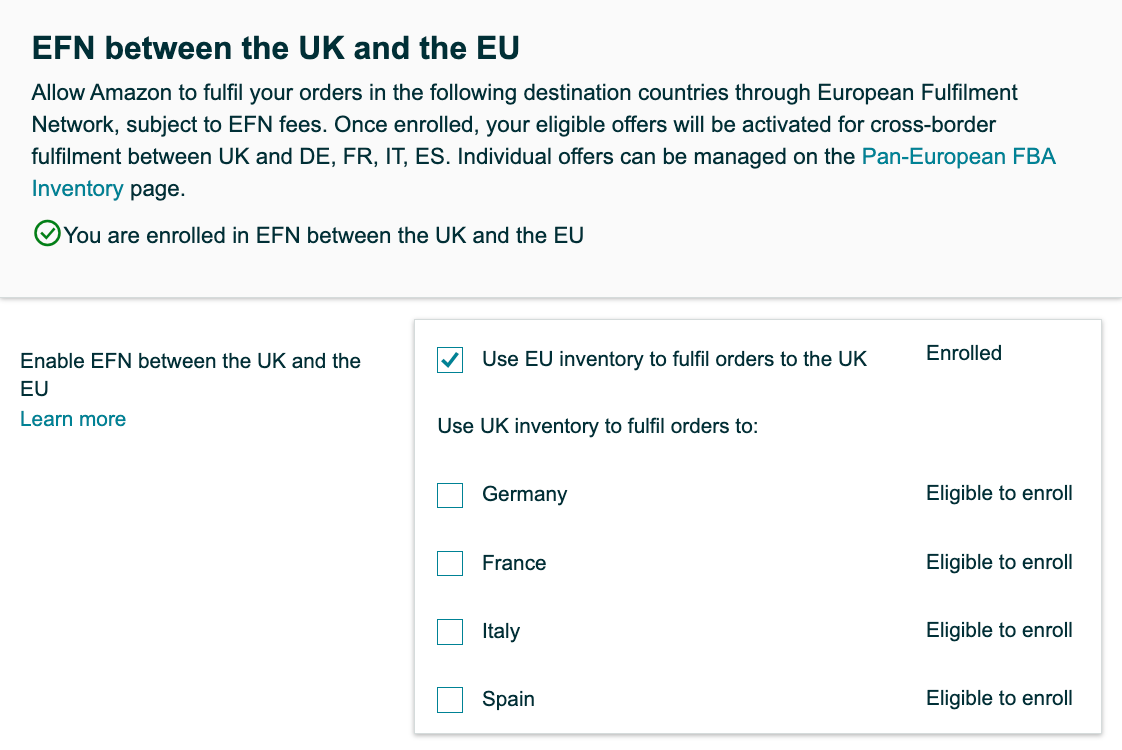Click the Enrolled status text
The height and width of the screenshot is (750, 1122).
click(964, 353)
